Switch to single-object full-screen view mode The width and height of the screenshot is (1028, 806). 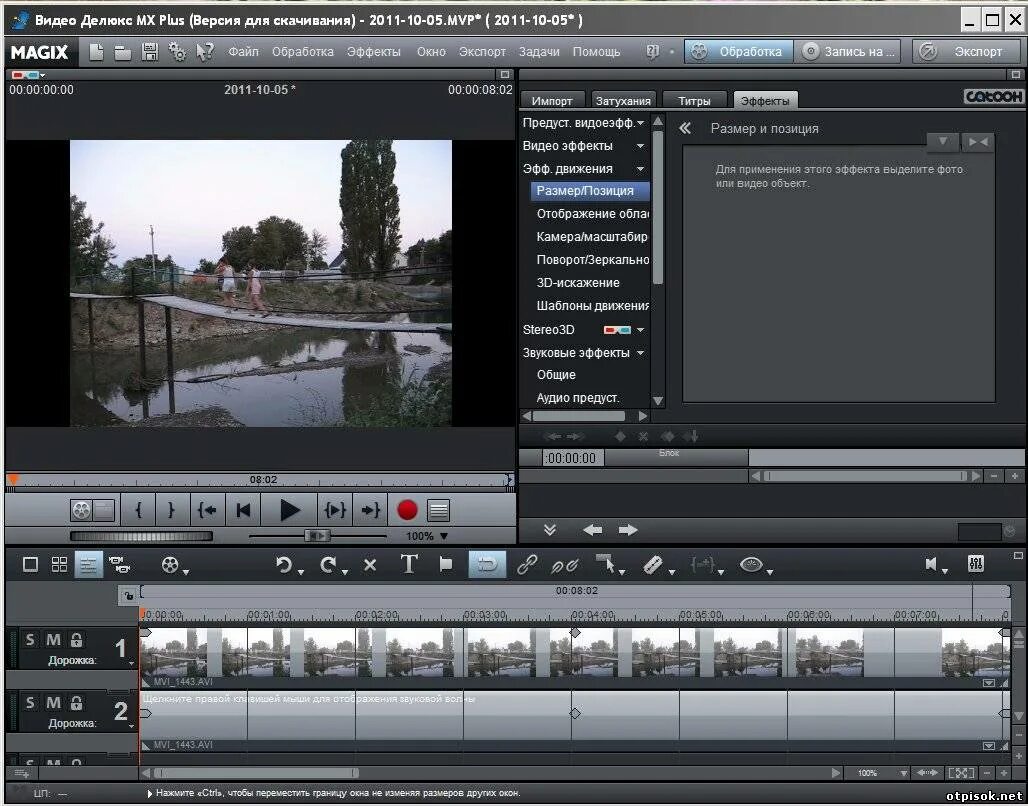(x=30, y=564)
